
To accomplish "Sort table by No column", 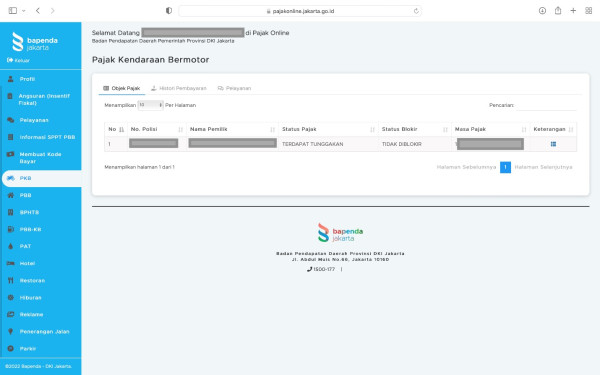I will pos(116,129).
